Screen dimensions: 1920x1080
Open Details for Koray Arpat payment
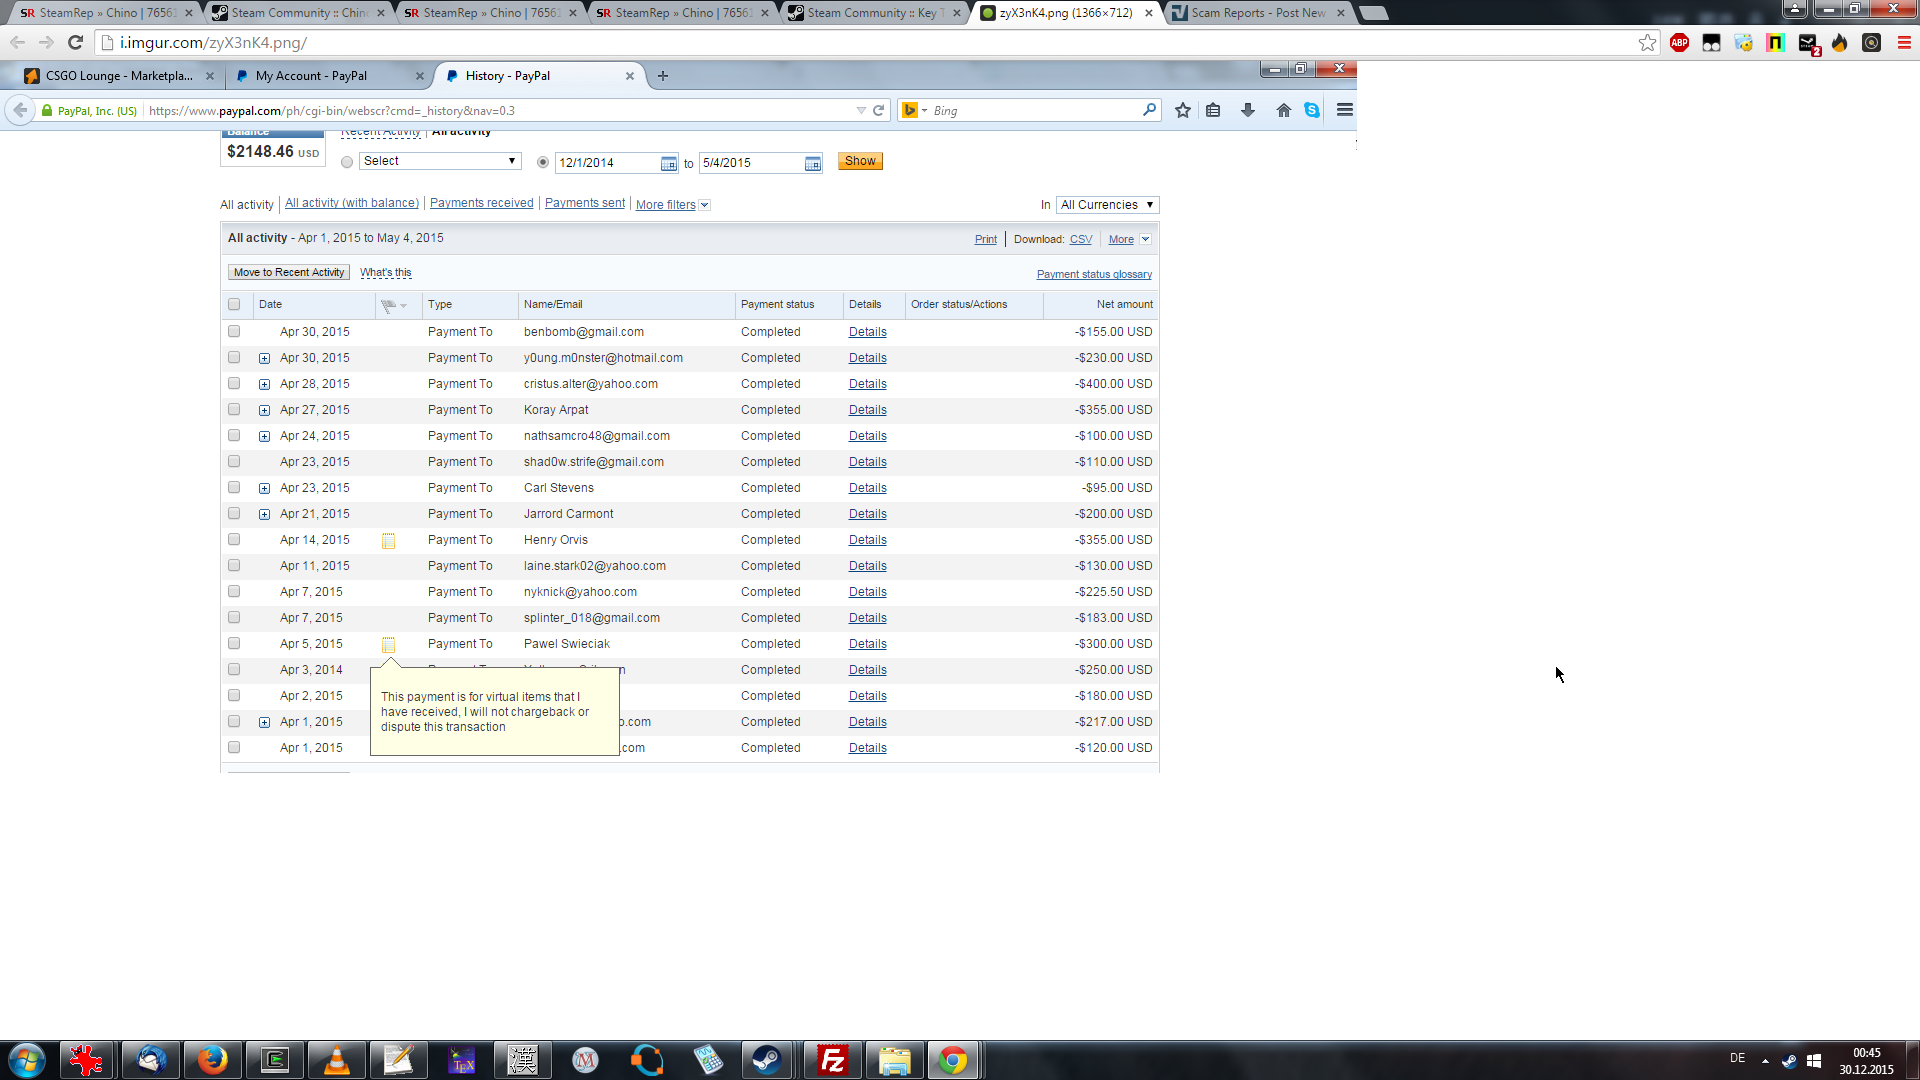[867, 410]
